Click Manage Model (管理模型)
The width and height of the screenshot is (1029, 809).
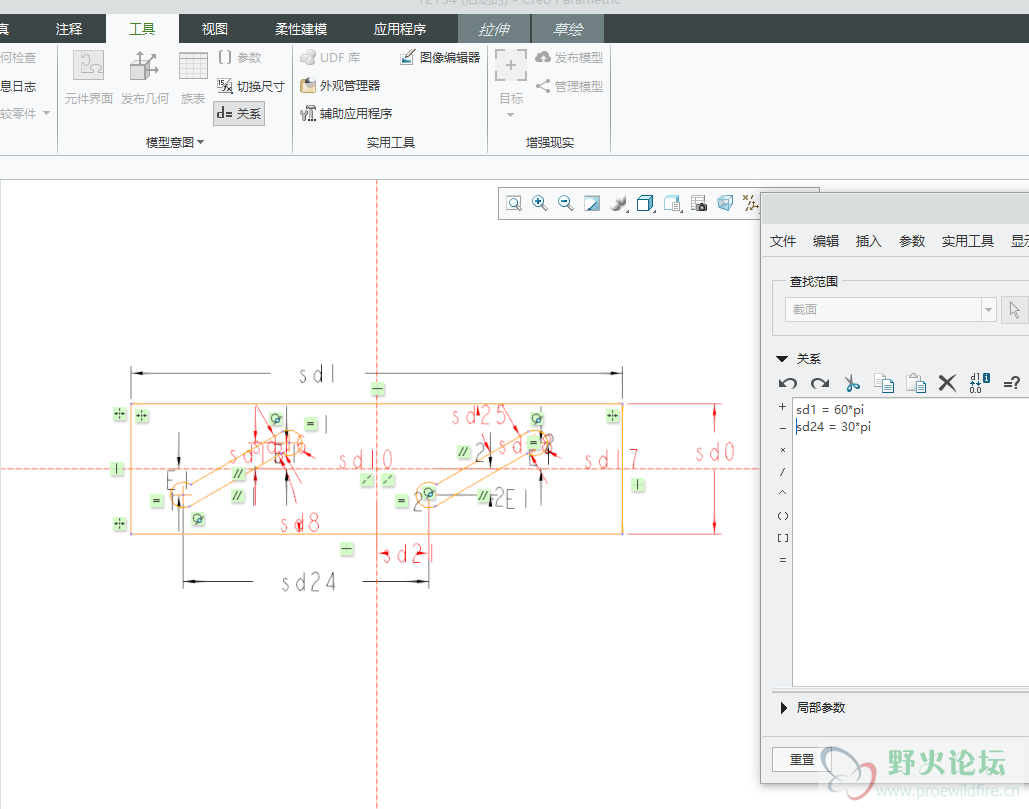[569, 86]
